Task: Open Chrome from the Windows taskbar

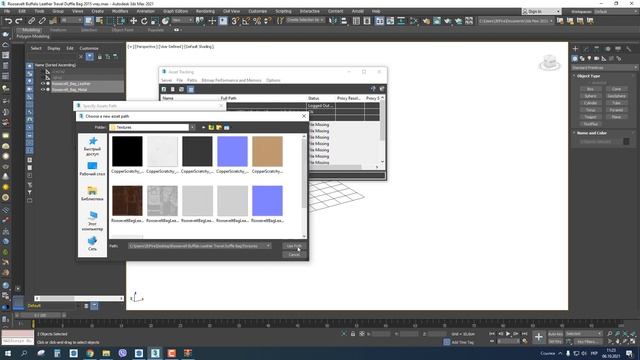Action: [x=90, y=353]
